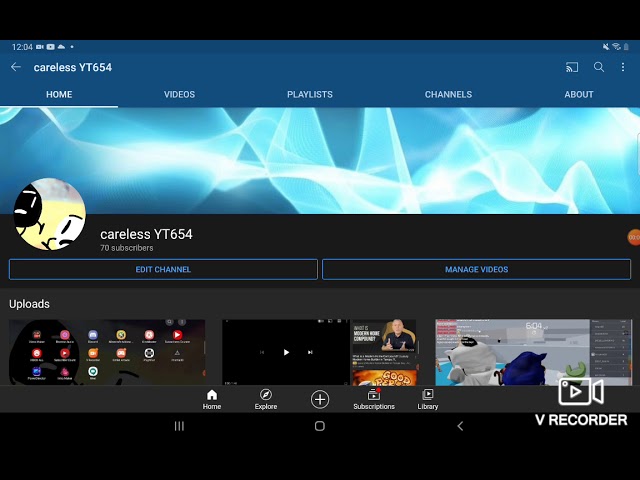Open the Subscriptions icon
The image size is (640, 480).
click(x=374, y=399)
